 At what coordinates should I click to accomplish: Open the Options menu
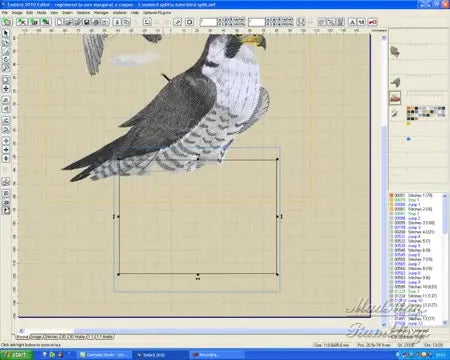83,13
